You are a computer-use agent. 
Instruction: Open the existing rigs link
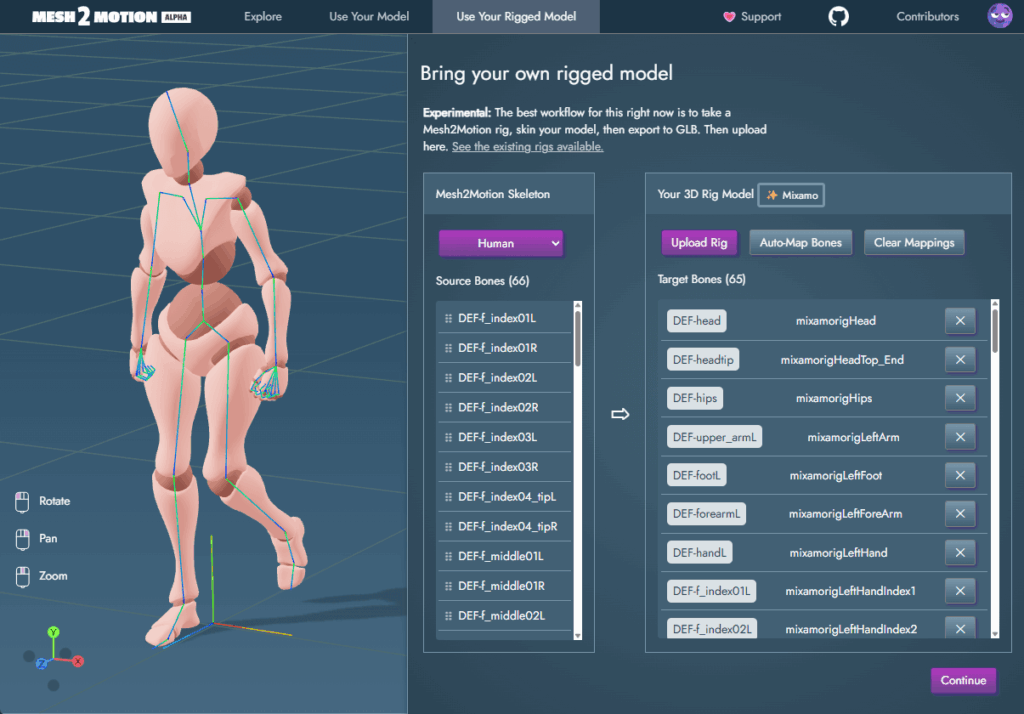(x=527, y=146)
